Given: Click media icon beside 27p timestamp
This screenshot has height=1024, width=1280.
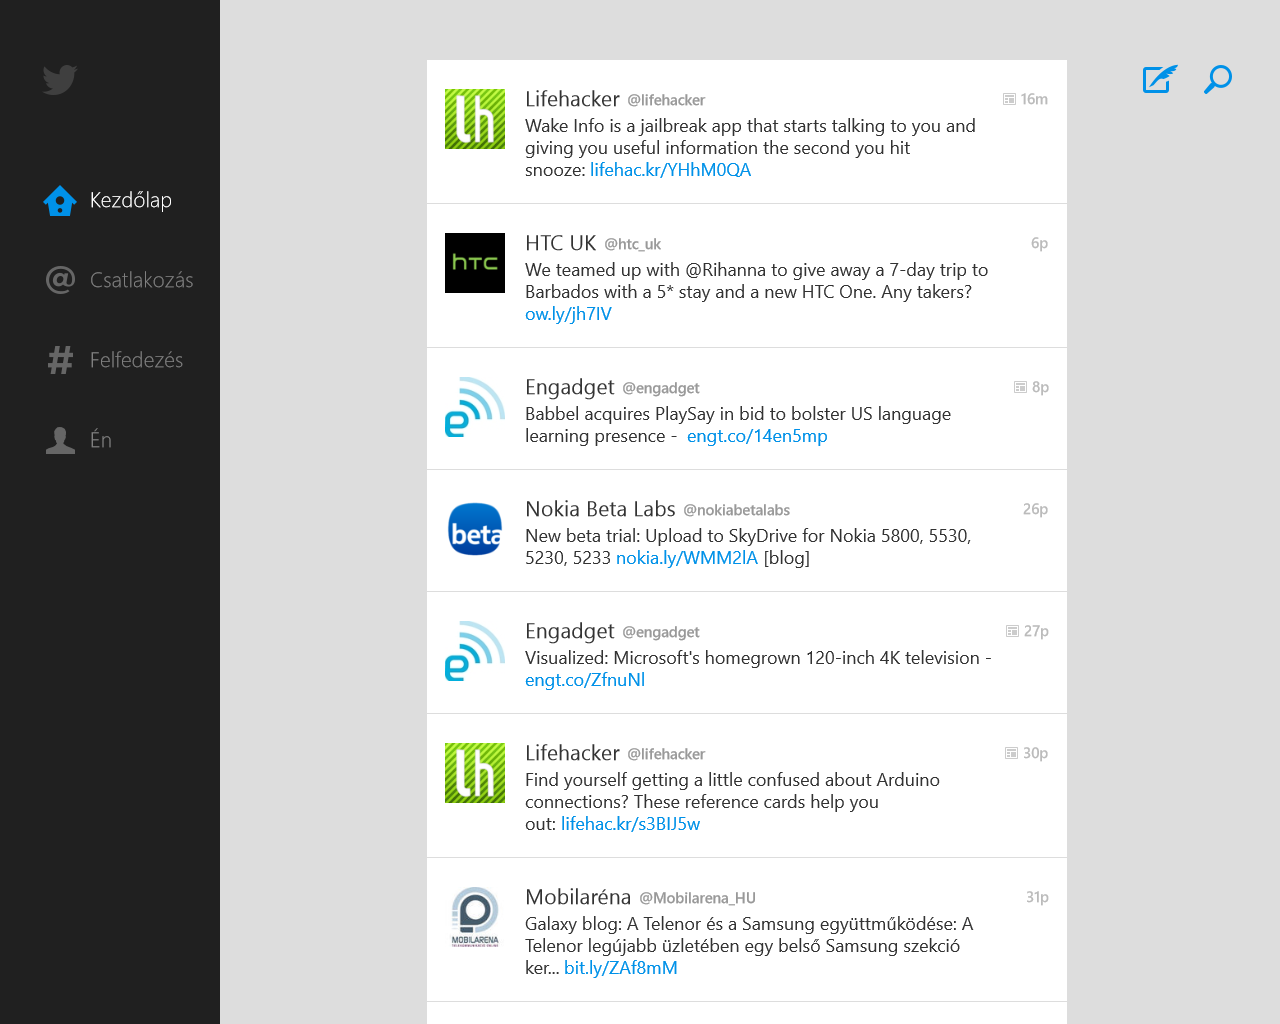Looking at the screenshot, I should 1012,631.
